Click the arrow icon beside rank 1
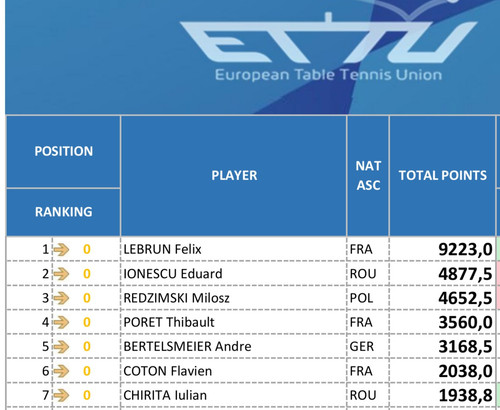The height and width of the screenshot is (410, 500). 62,249
